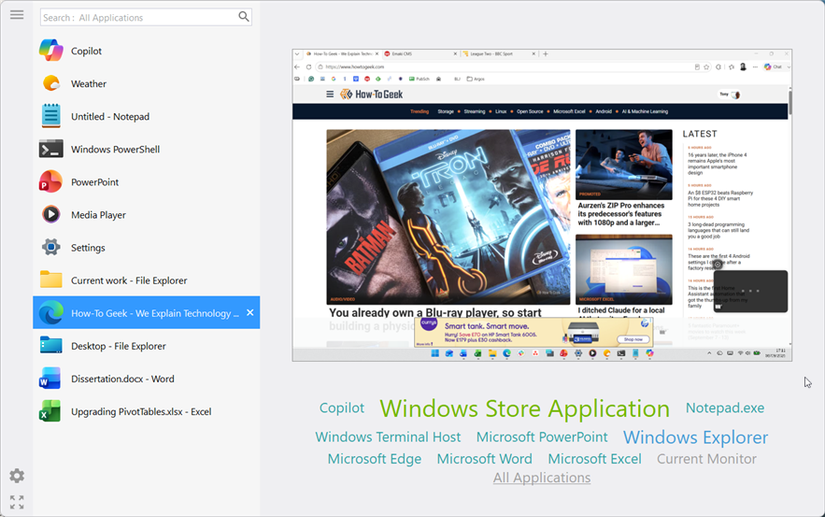Image resolution: width=825 pixels, height=517 pixels.
Task: Click the expand fullscreen arrows icon
Action: pyautogui.click(x=17, y=502)
